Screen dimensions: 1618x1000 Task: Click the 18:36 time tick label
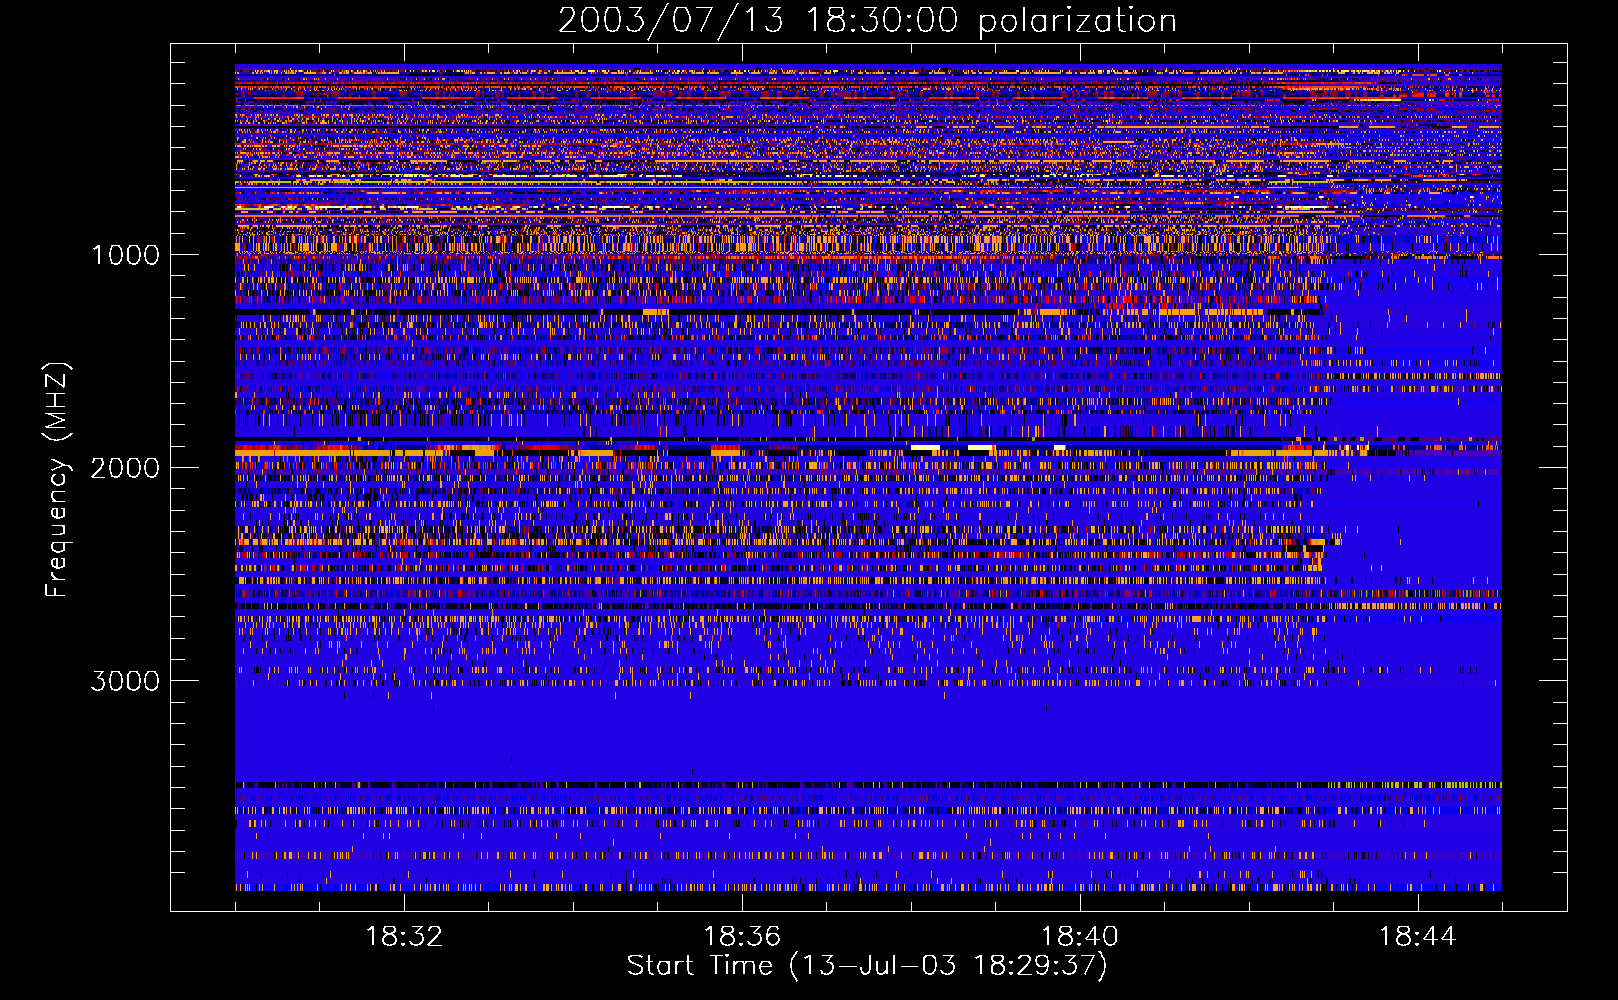[x=742, y=937]
